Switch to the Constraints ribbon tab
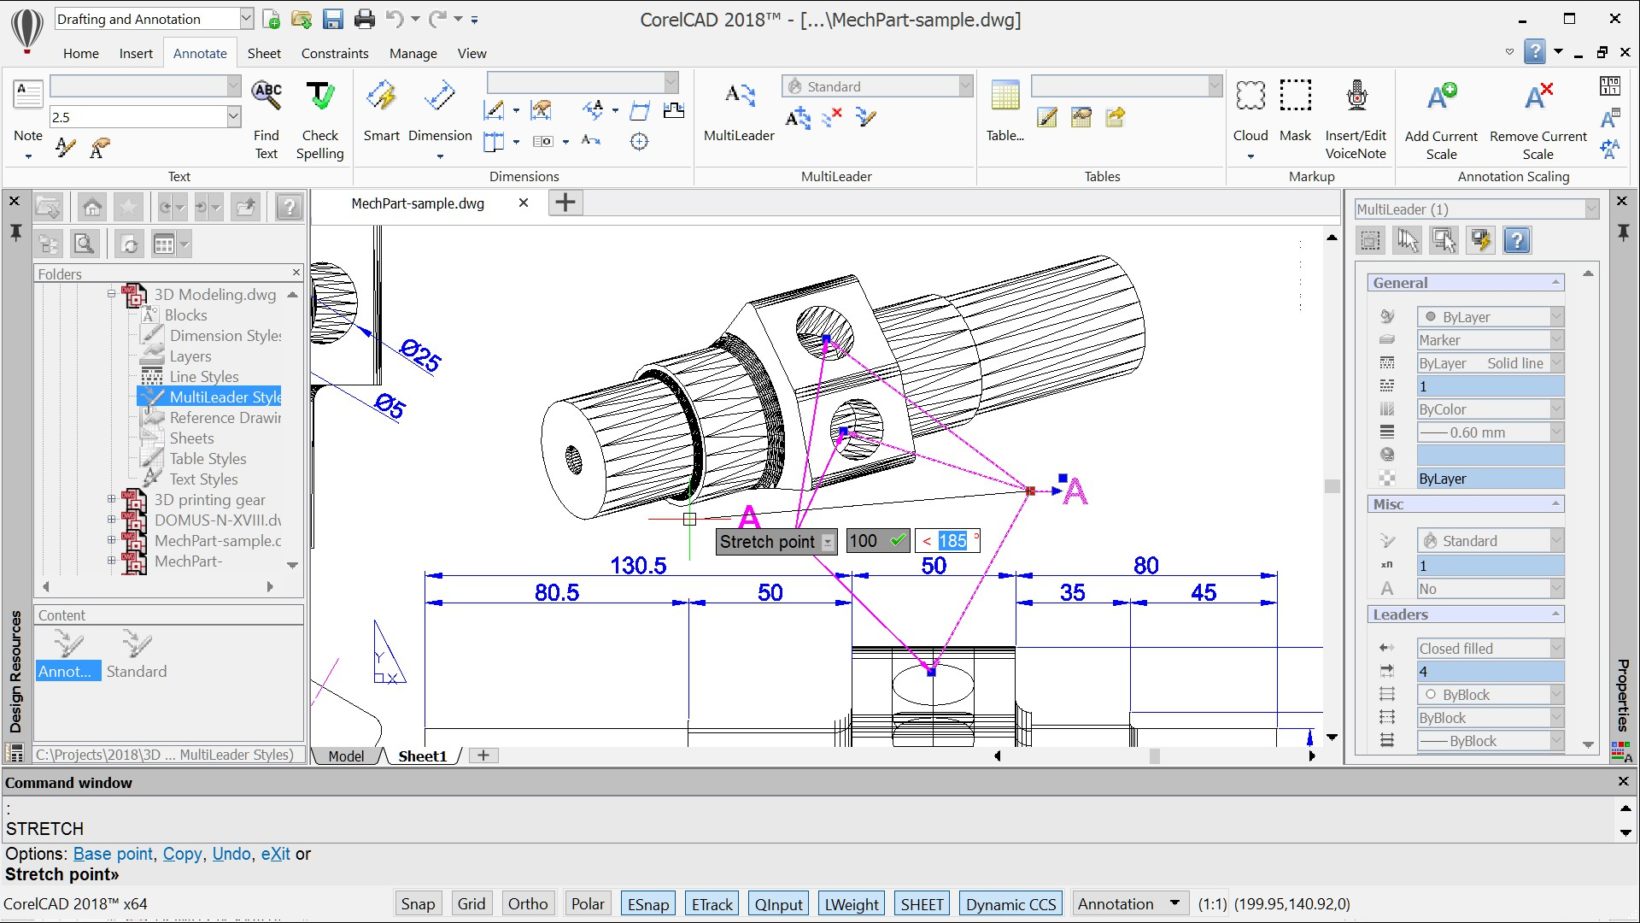Screen dimensions: 1640x923 coord(334,54)
